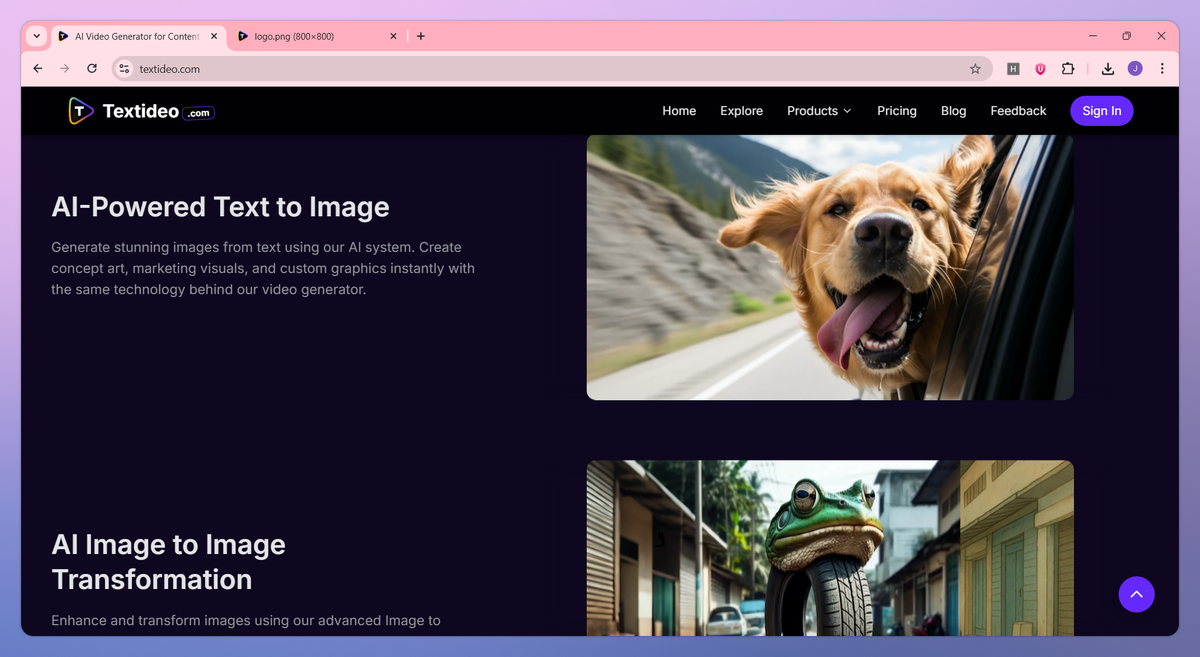The width and height of the screenshot is (1200, 657).
Task: Click the address bar showing textideo.com
Action: [x=550, y=69]
